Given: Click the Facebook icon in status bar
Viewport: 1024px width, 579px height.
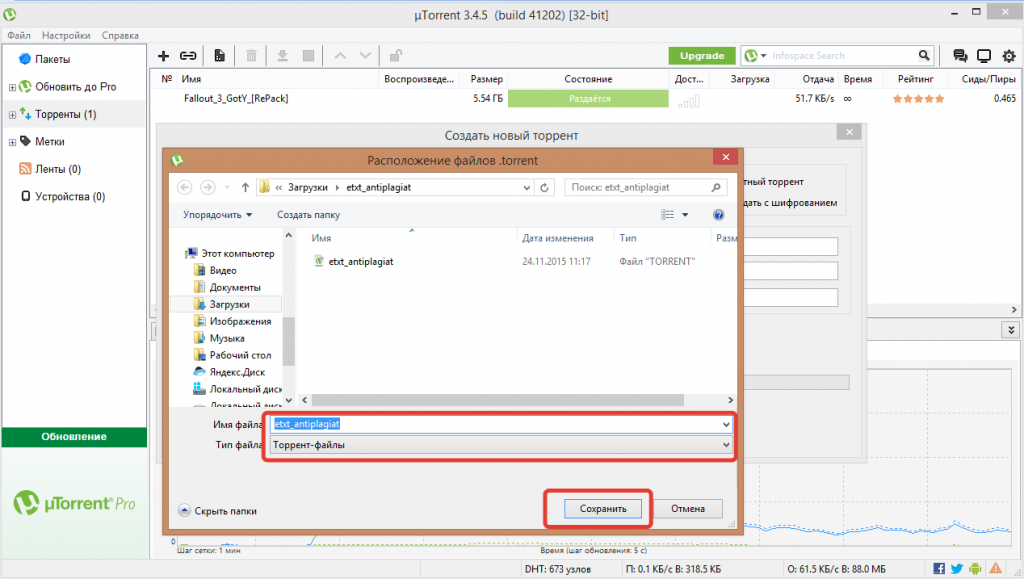Looking at the screenshot, I should 939,569.
